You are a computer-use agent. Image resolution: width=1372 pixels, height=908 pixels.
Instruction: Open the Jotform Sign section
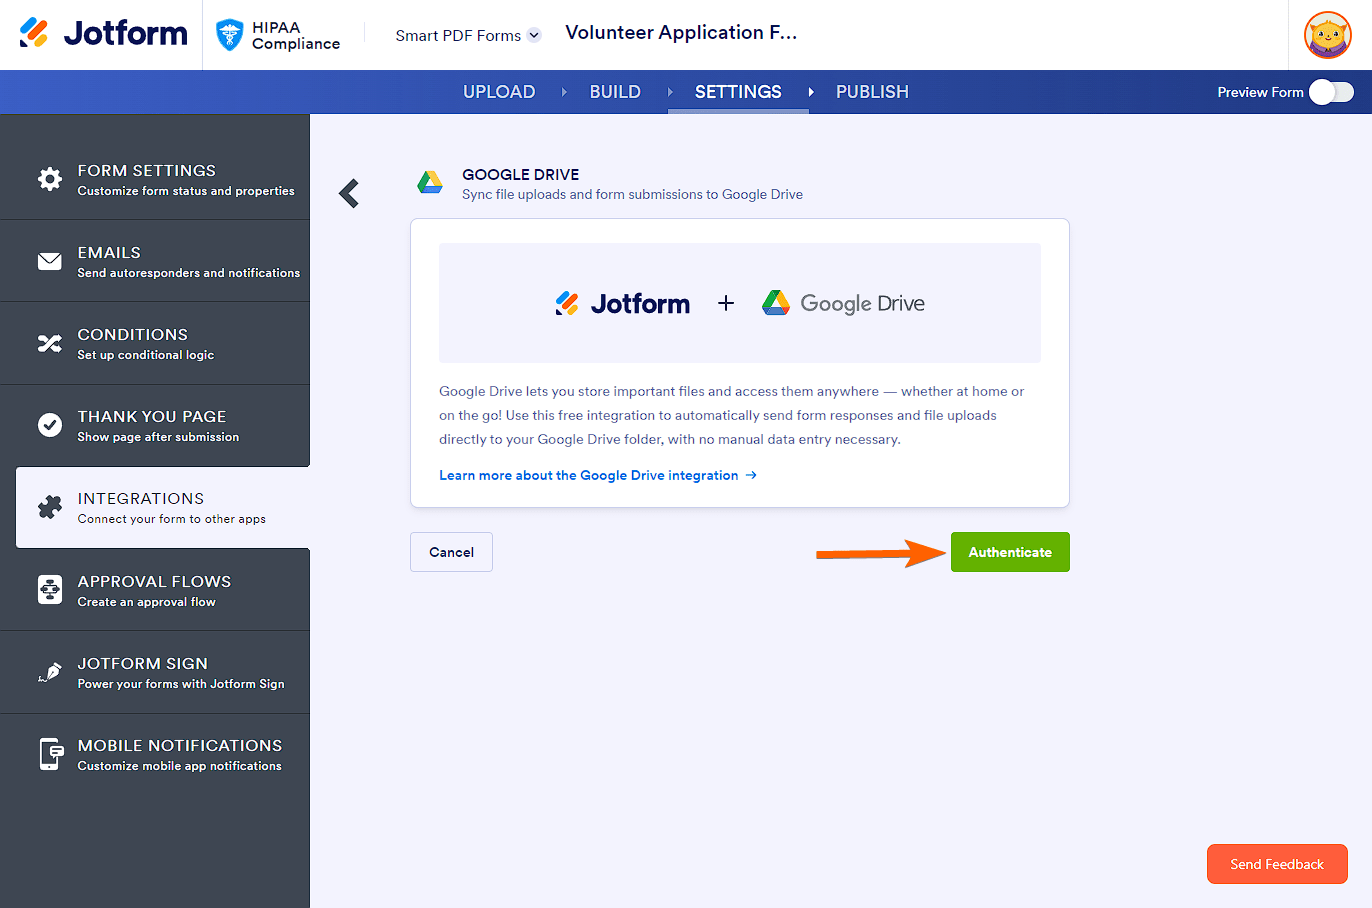[x=155, y=672]
